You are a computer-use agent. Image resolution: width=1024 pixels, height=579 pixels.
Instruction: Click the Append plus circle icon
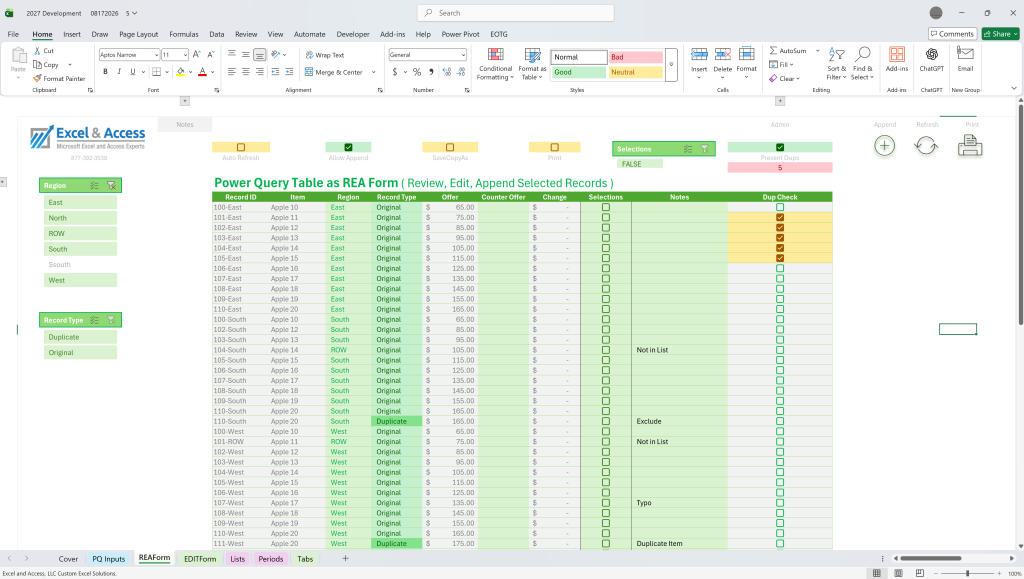coord(884,146)
